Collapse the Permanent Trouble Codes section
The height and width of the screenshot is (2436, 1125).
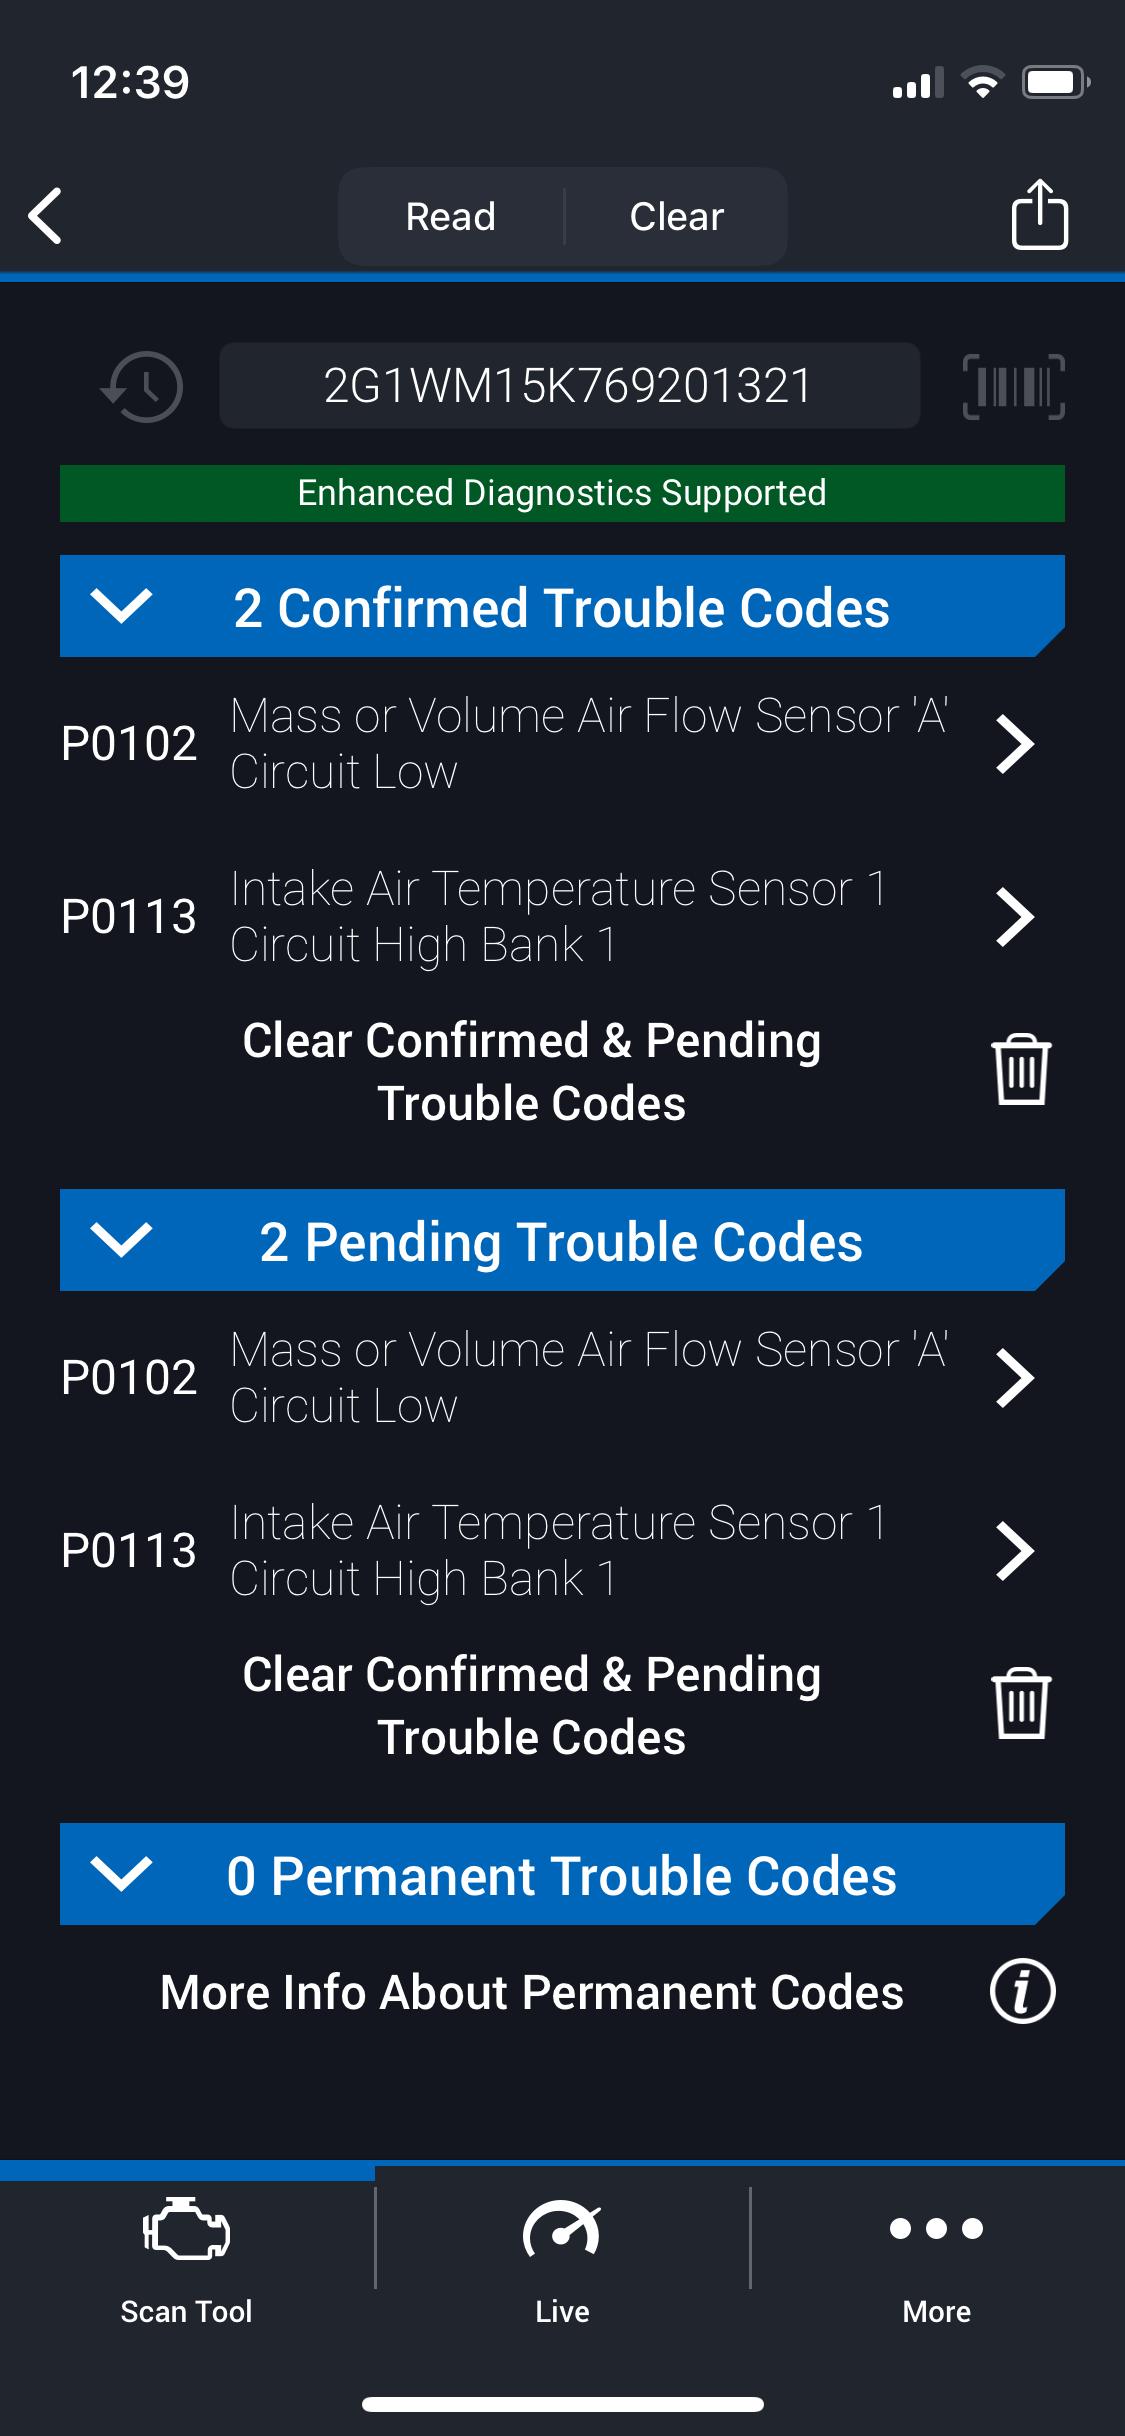[x=122, y=1874]
